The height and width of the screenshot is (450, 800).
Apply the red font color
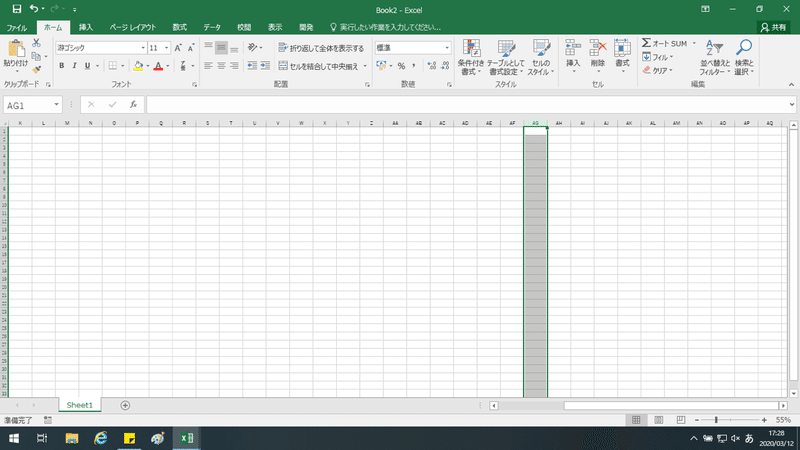point(158,66)
